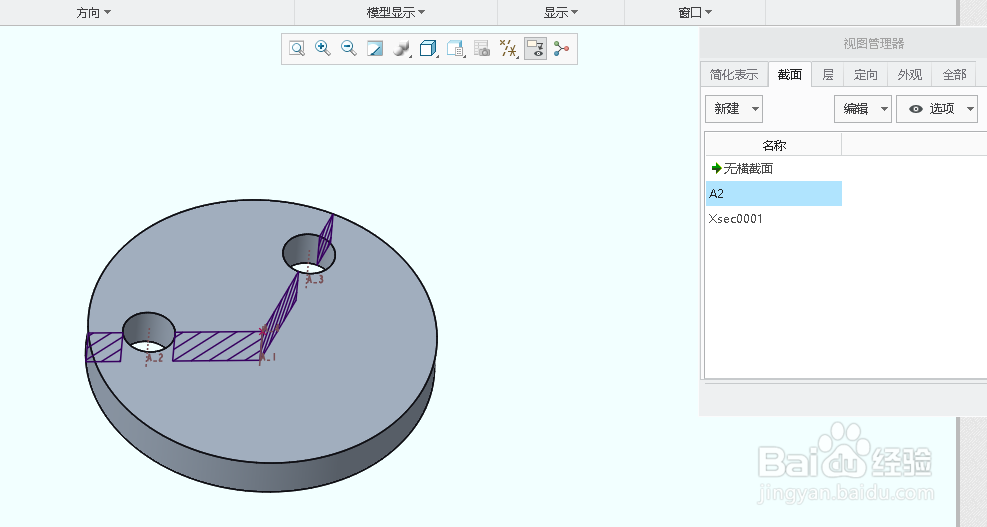Switch to the 全部 tab
The height and width of the screenshot is (527, 987).
954,74
